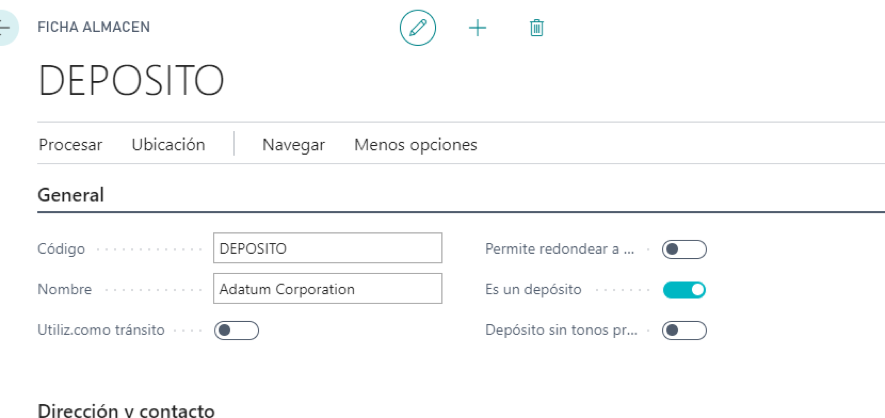Click the Utiliz.como tránsito label
The width and height of the screenshot is (885, 418).
point(101,330)
